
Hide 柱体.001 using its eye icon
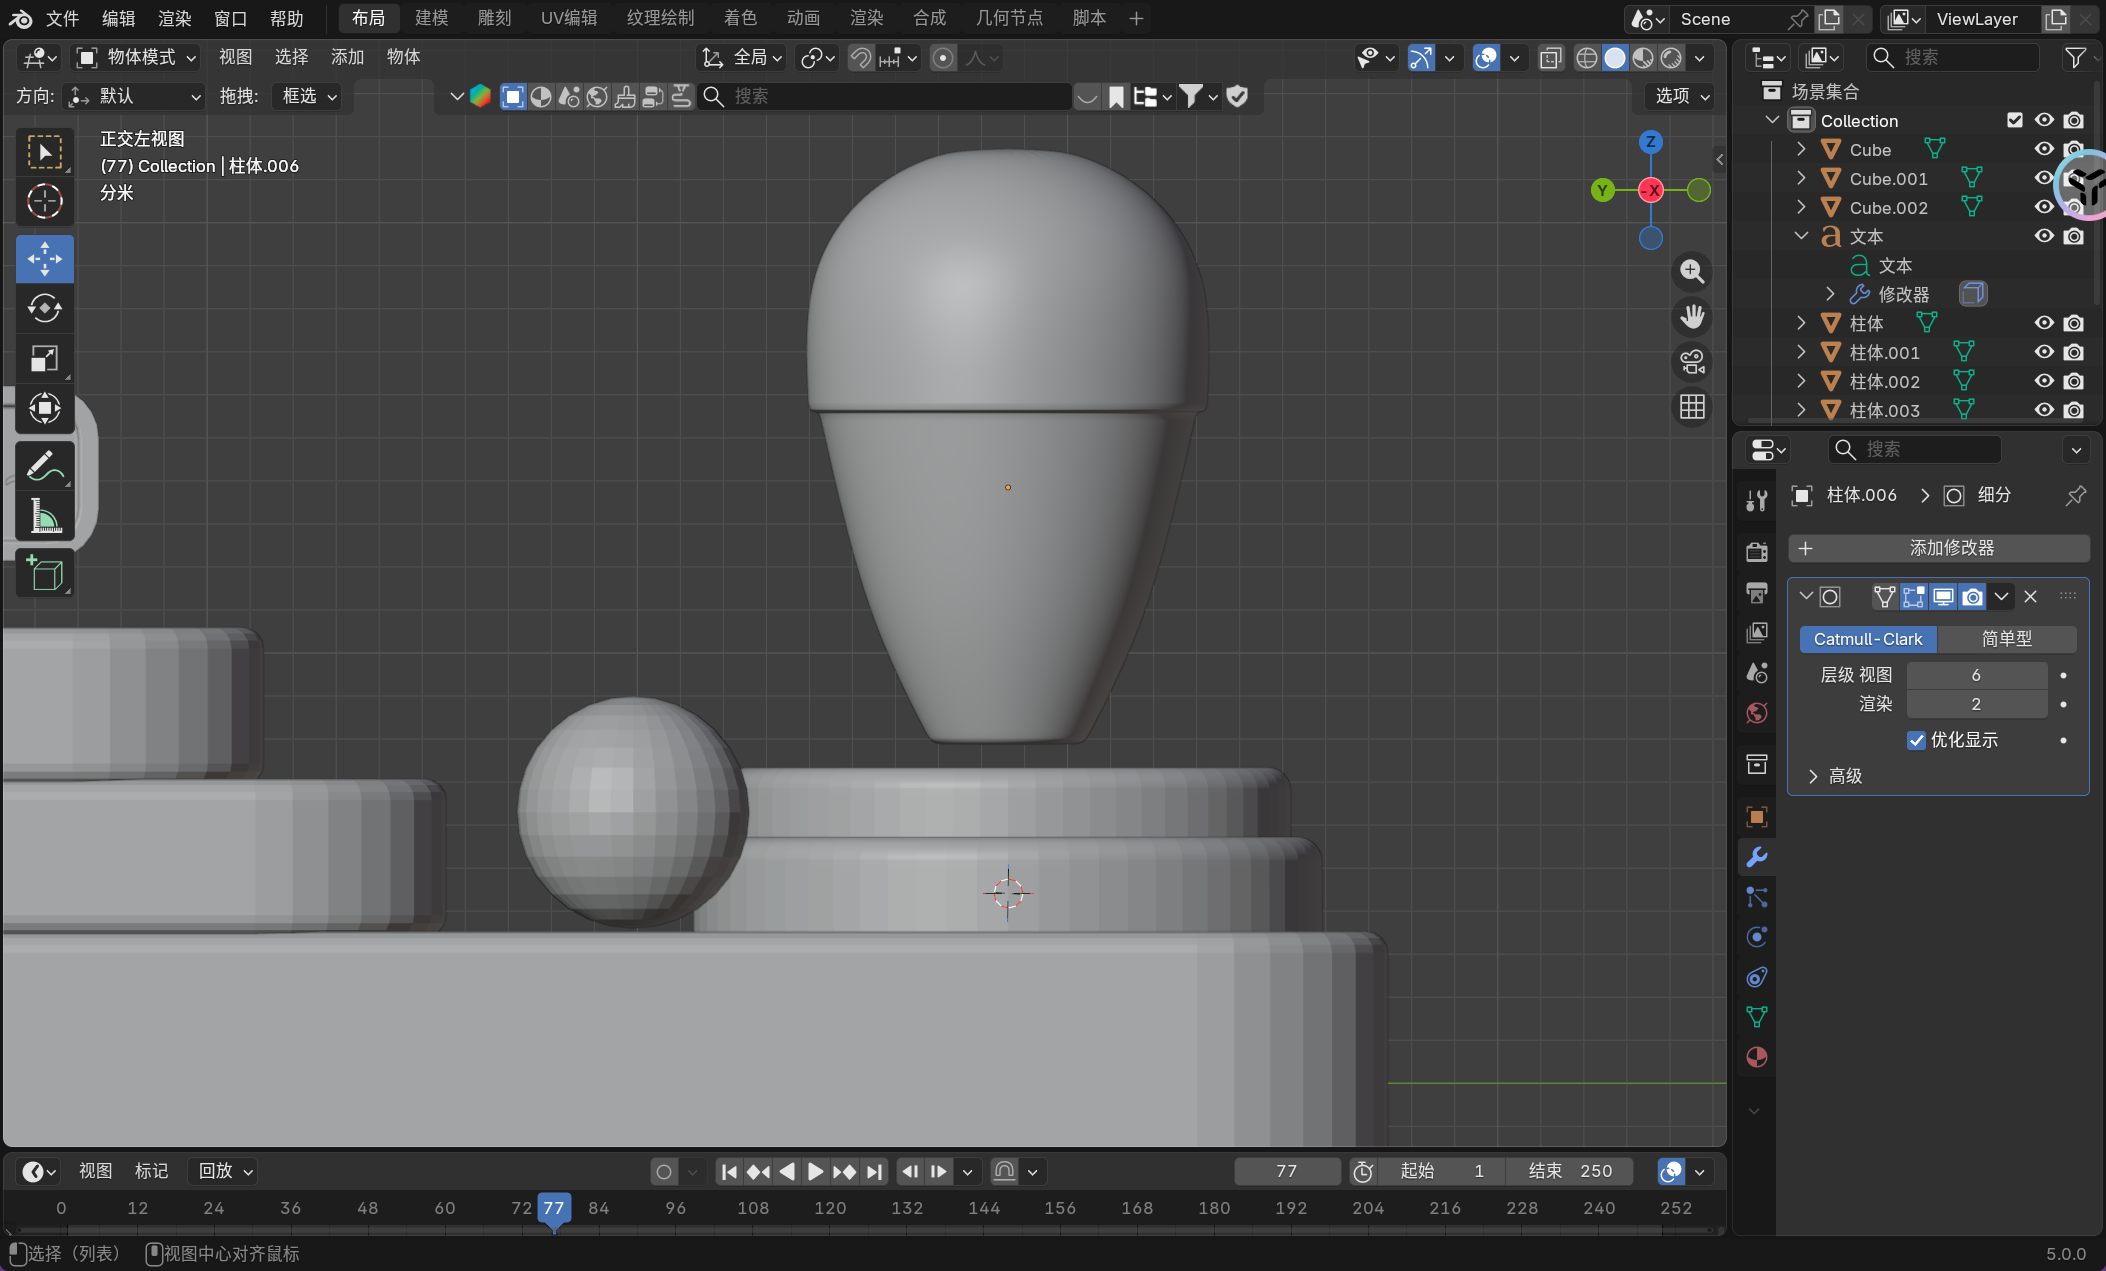point(2044,352)
